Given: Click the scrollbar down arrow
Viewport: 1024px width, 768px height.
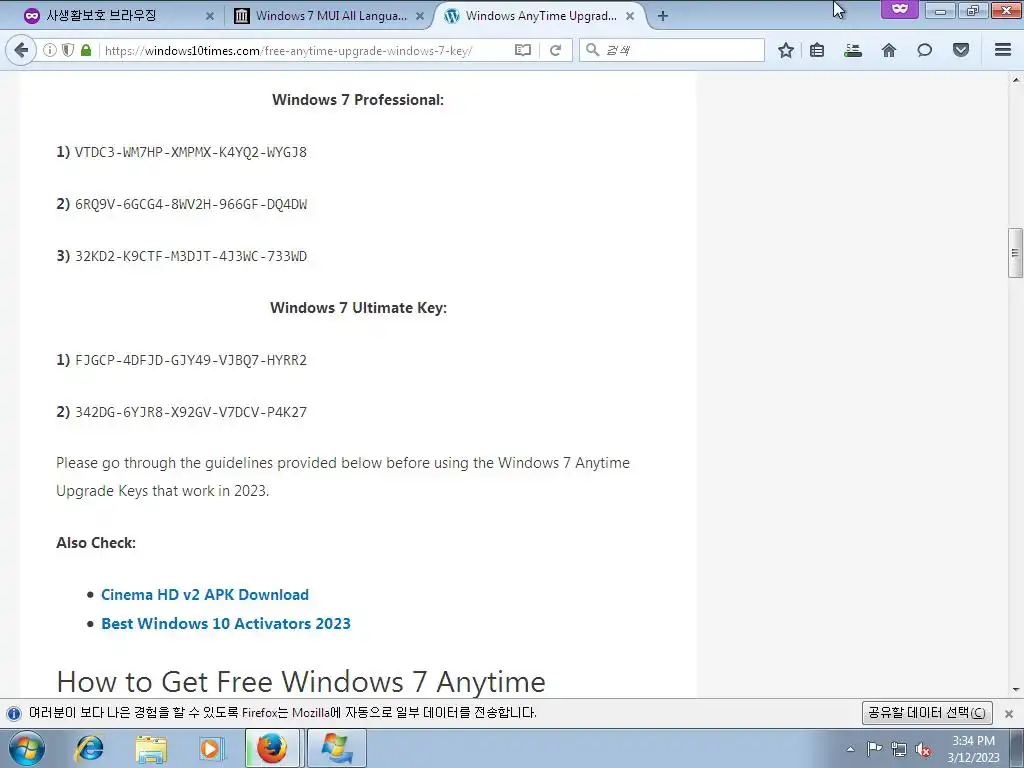Looking at the screenshot, I should pos(1016,690).
